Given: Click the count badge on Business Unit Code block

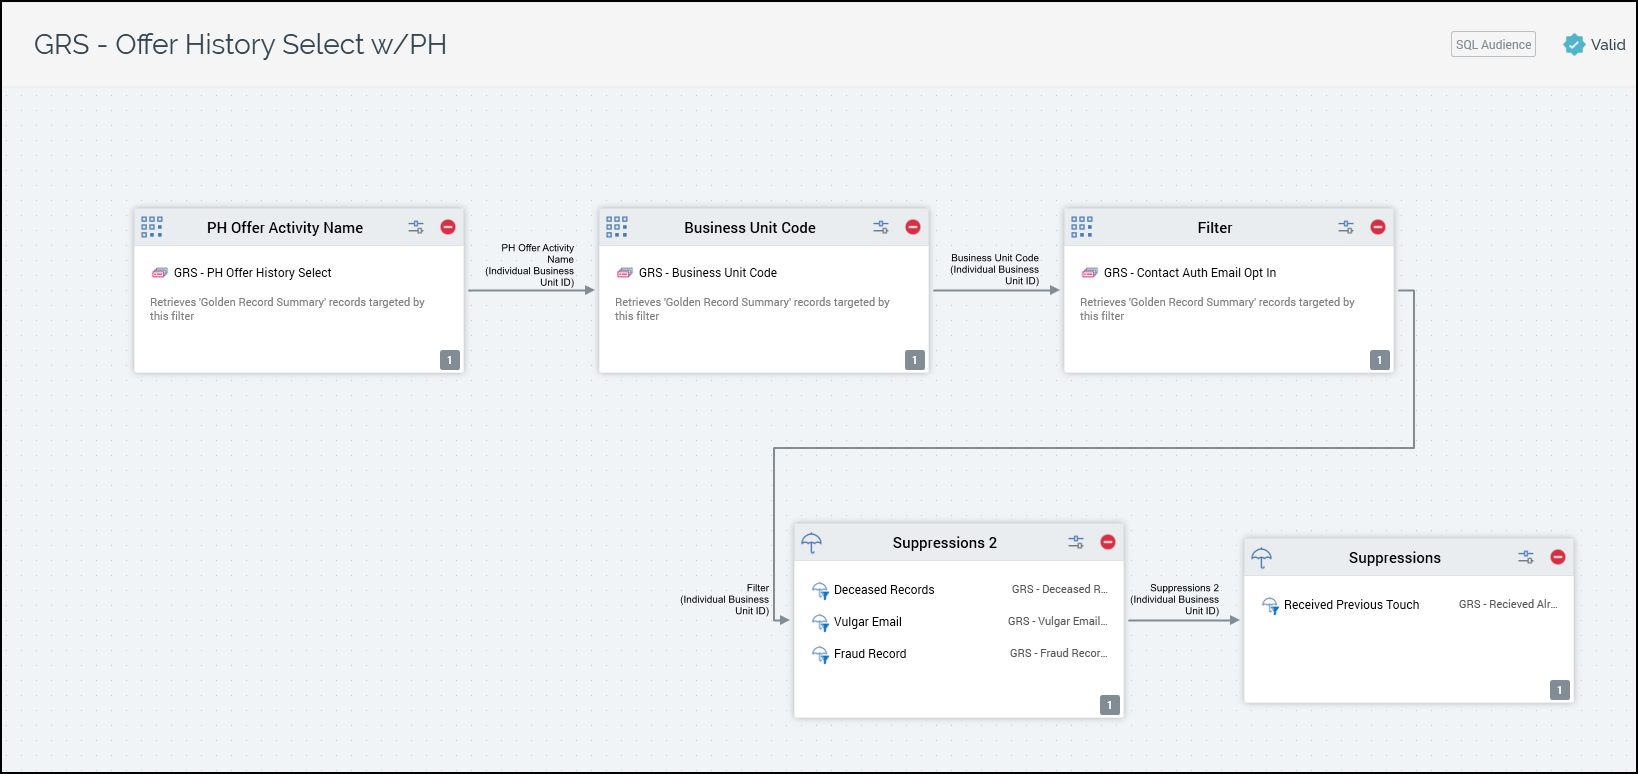Looking at the screenshot, I should [914, 360].
